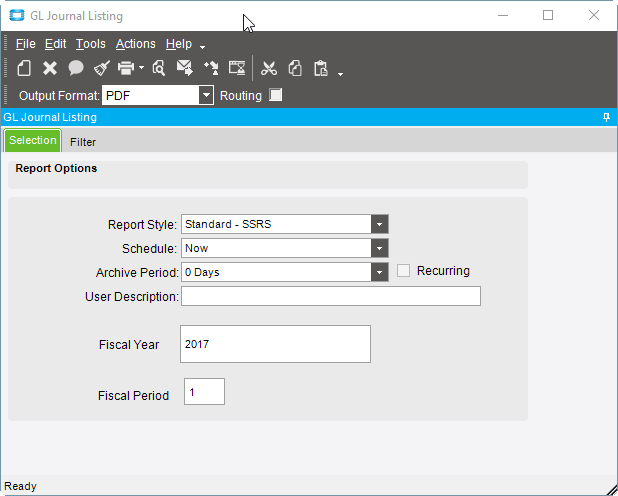Pin the GL Journal Listing panel
Viewport: 618px width, 496px height.
click(x=606, y=117)
